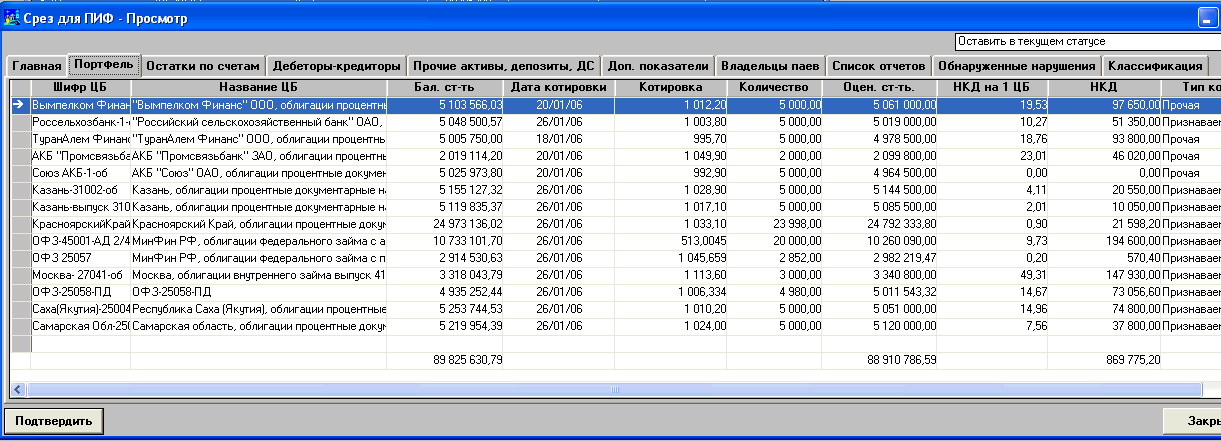Select the Саха(Якутия) row

[616, 308]
